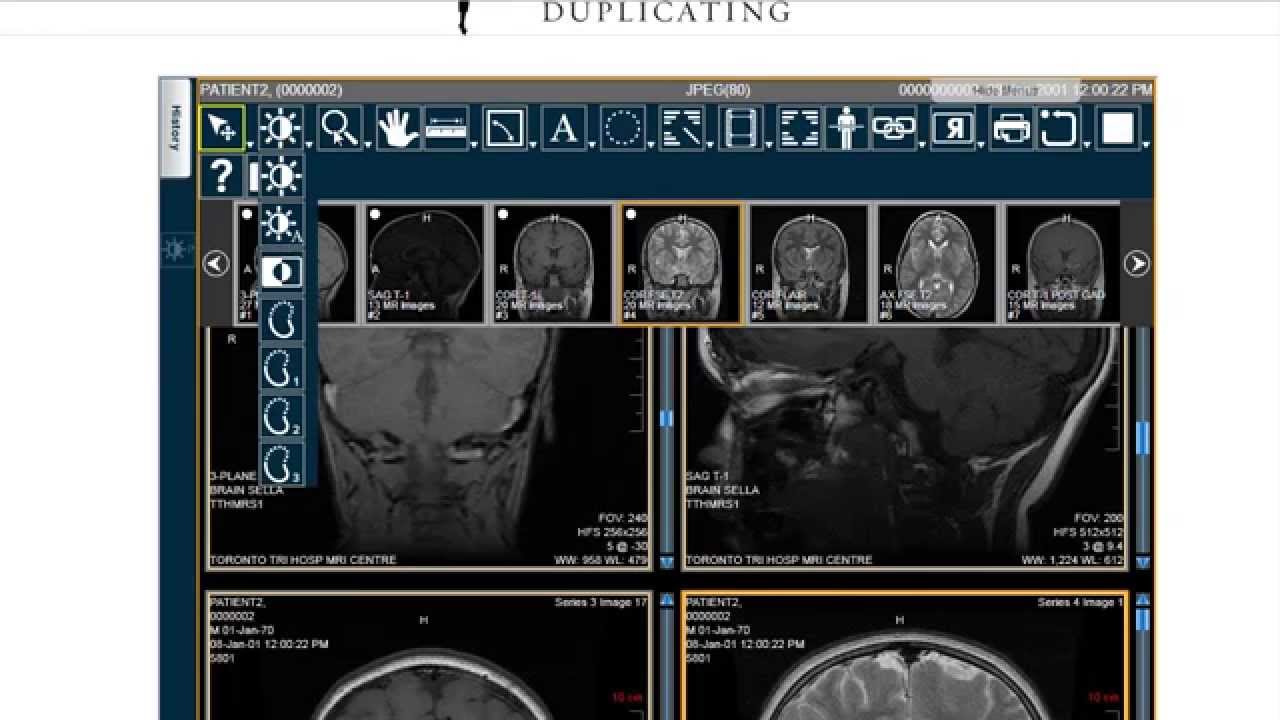This screenshot has height=720, width=1280.
Task: Open the History side tab
Action: (175, 128)
